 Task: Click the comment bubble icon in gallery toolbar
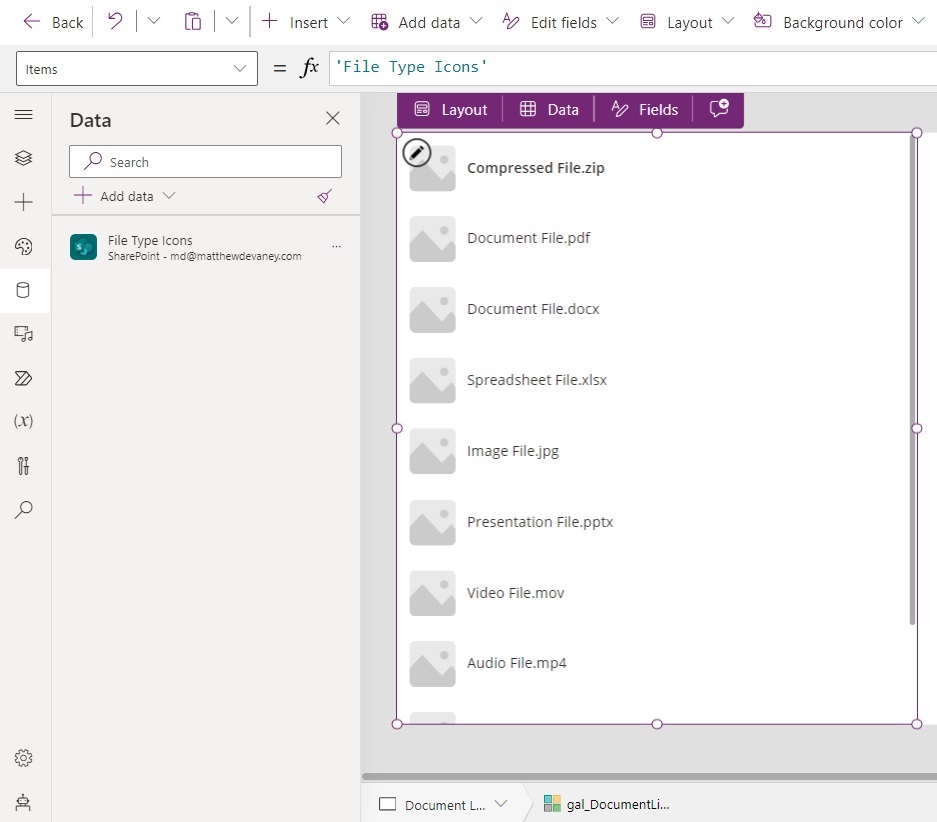pos(719,109)
